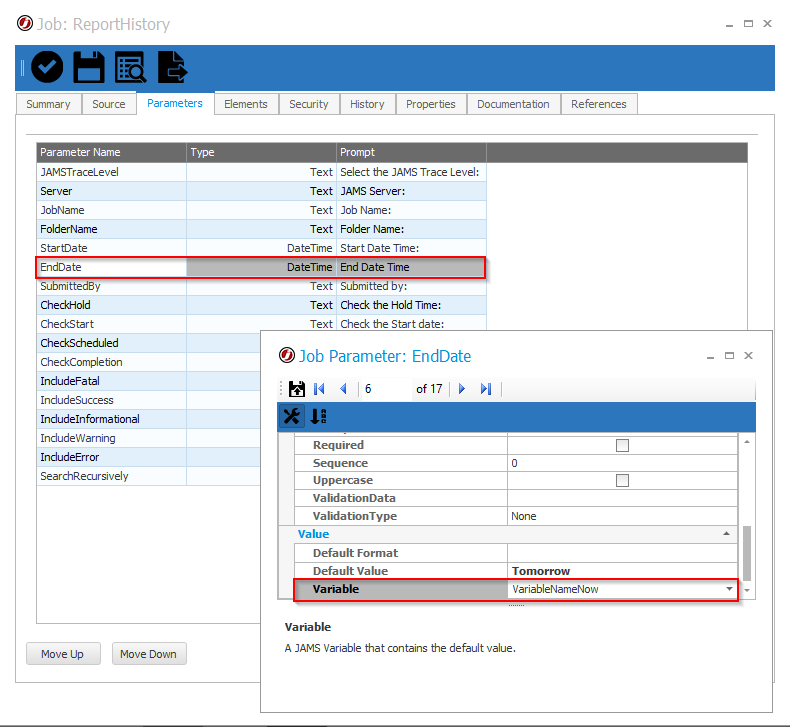The height and width of the screenshot is (727, 790).
Task: Toggle the Uppercase checkbox
Action: click(622, 481)
